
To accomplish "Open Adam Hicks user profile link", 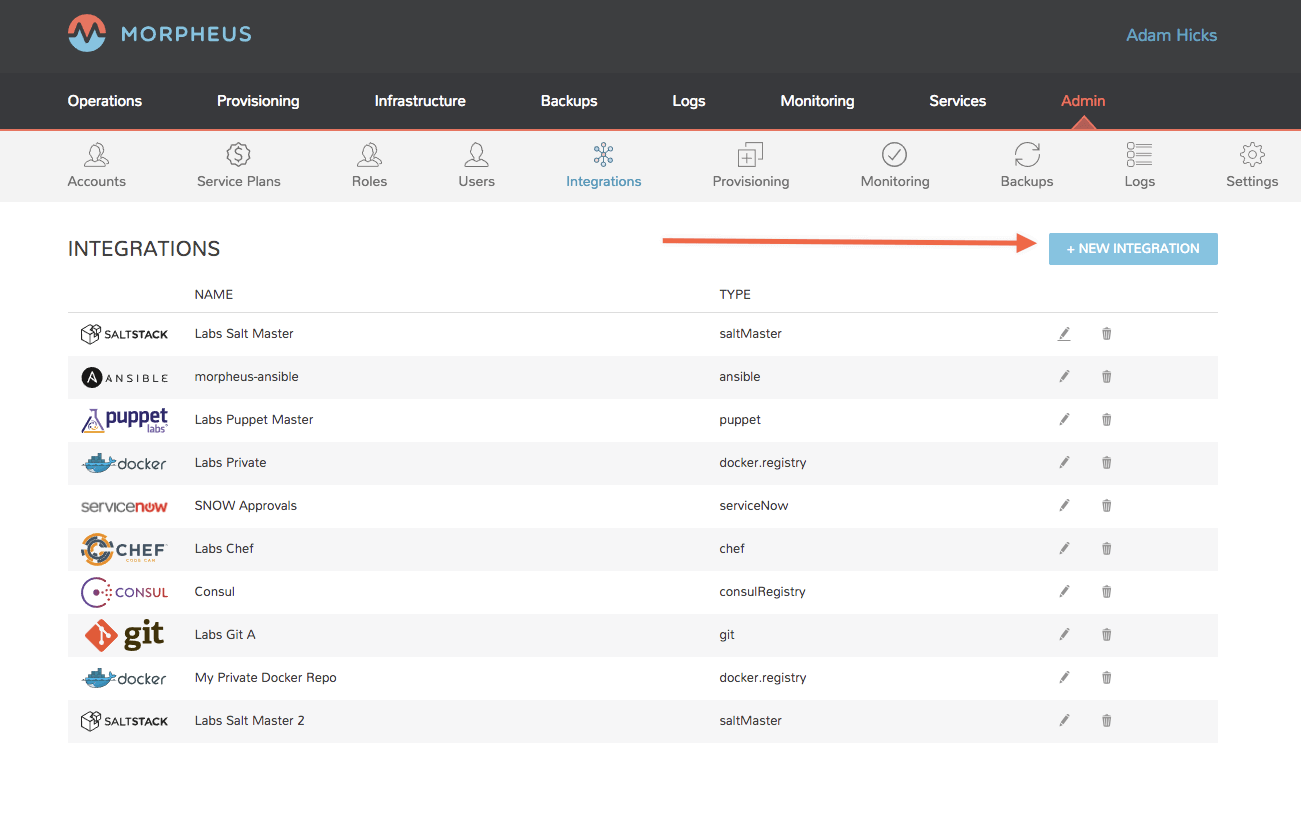I will click(x=1171, y=35).
